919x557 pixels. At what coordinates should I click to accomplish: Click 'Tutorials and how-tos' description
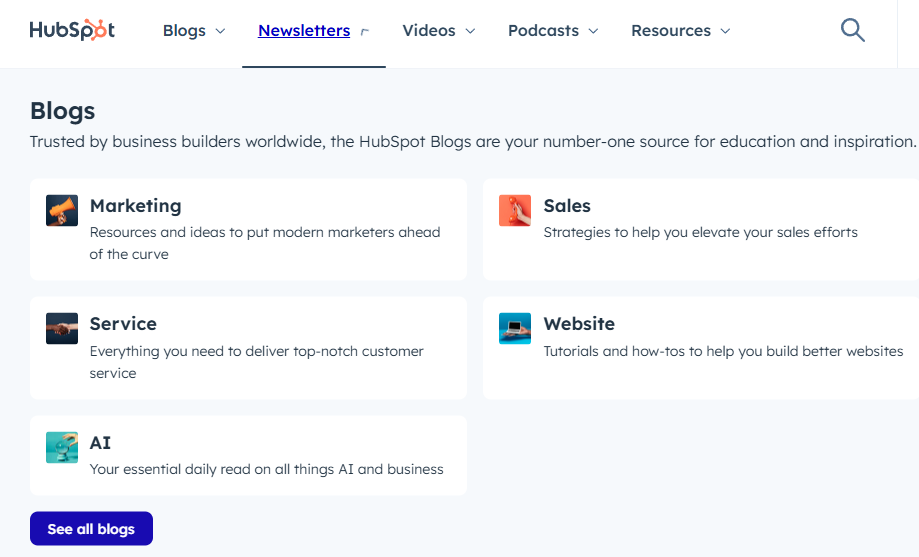(x=723, y=351)
